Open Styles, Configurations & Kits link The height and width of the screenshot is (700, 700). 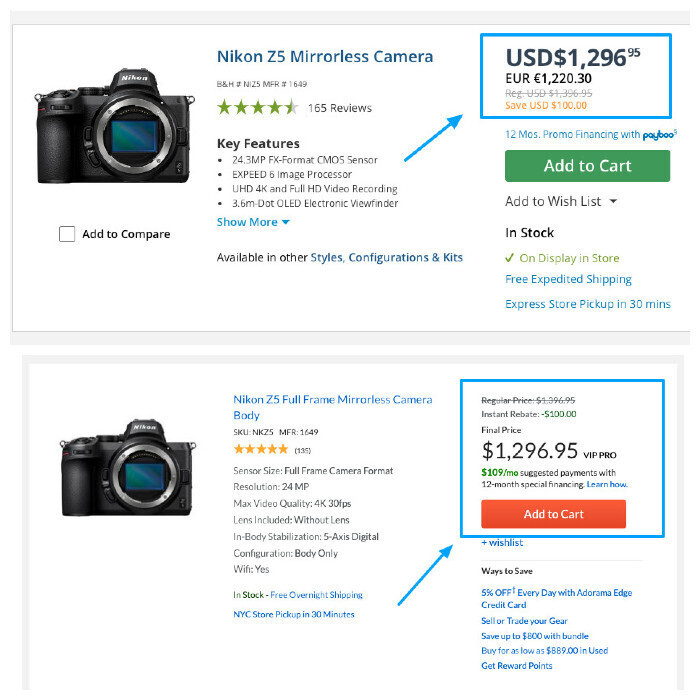point(386,257)
